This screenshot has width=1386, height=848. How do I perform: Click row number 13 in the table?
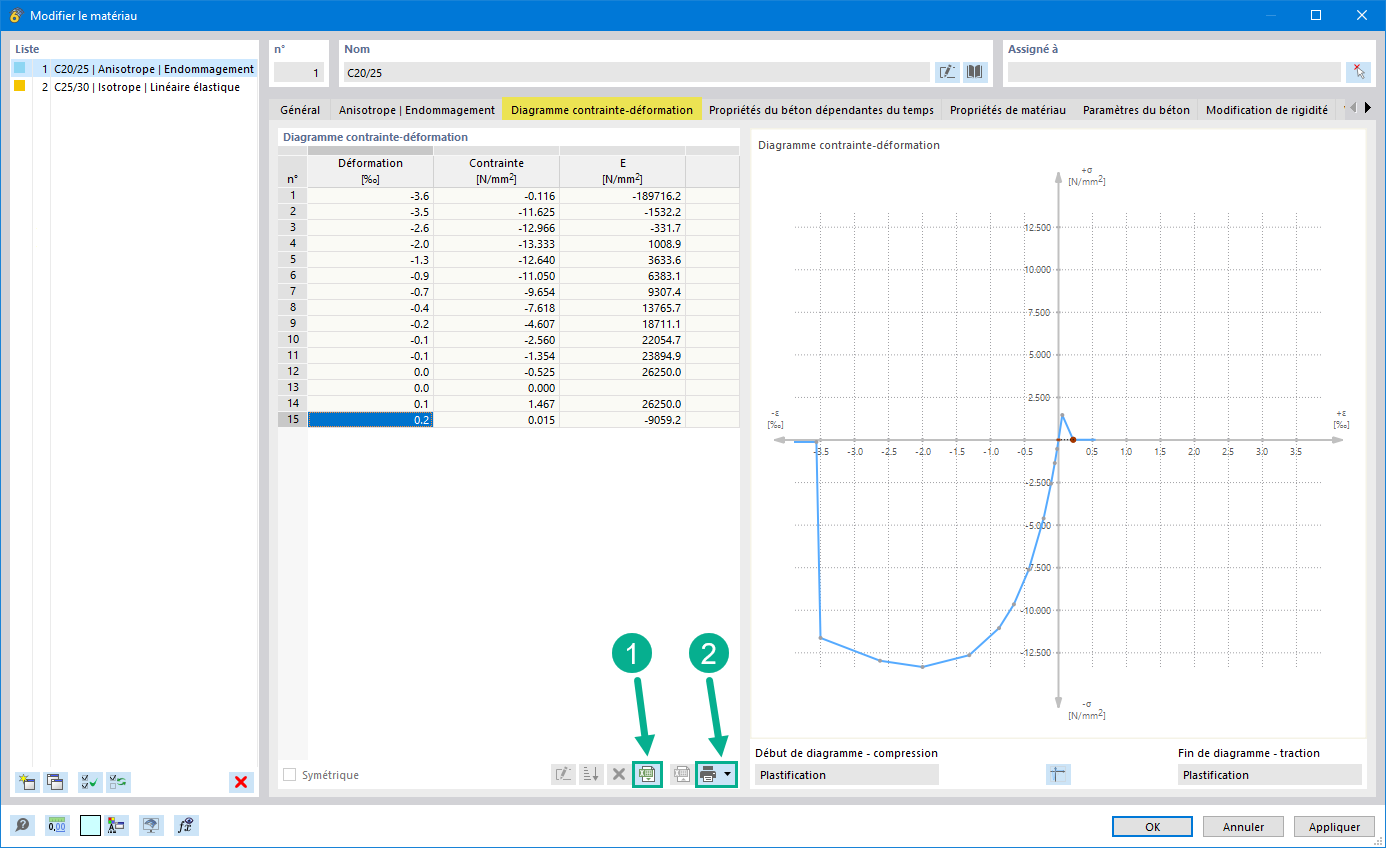pos(292,387)
